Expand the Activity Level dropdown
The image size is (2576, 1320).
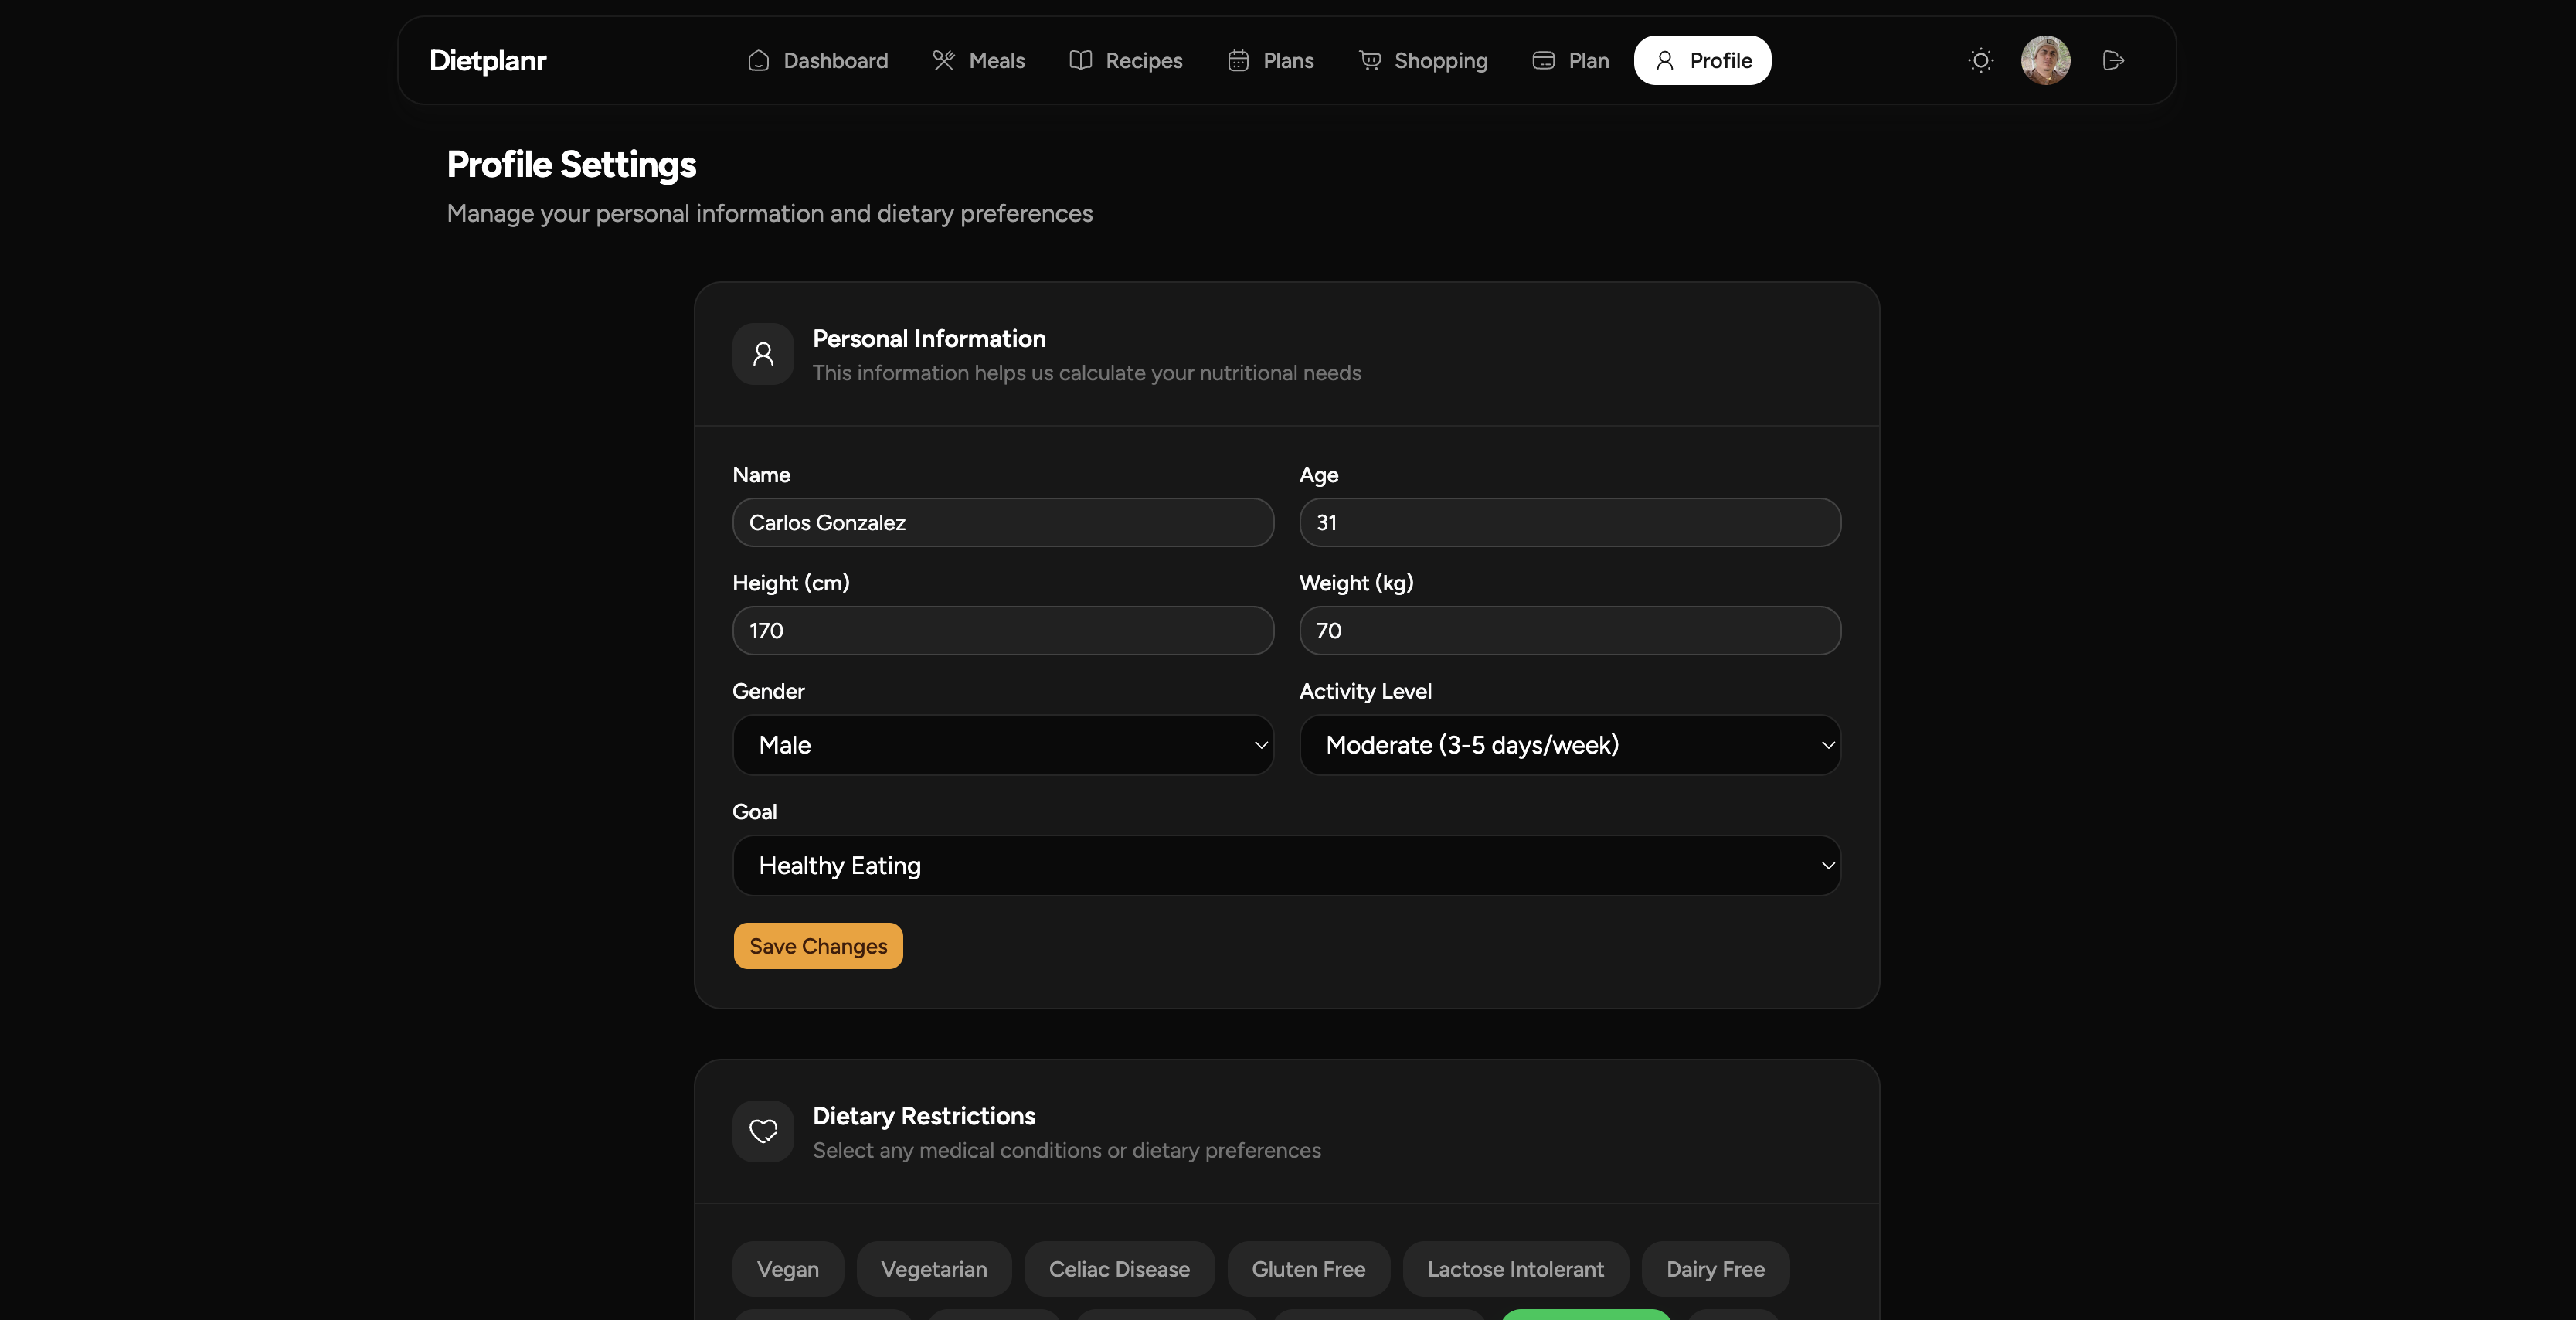pyautogui.click(x=1569, y=745)
